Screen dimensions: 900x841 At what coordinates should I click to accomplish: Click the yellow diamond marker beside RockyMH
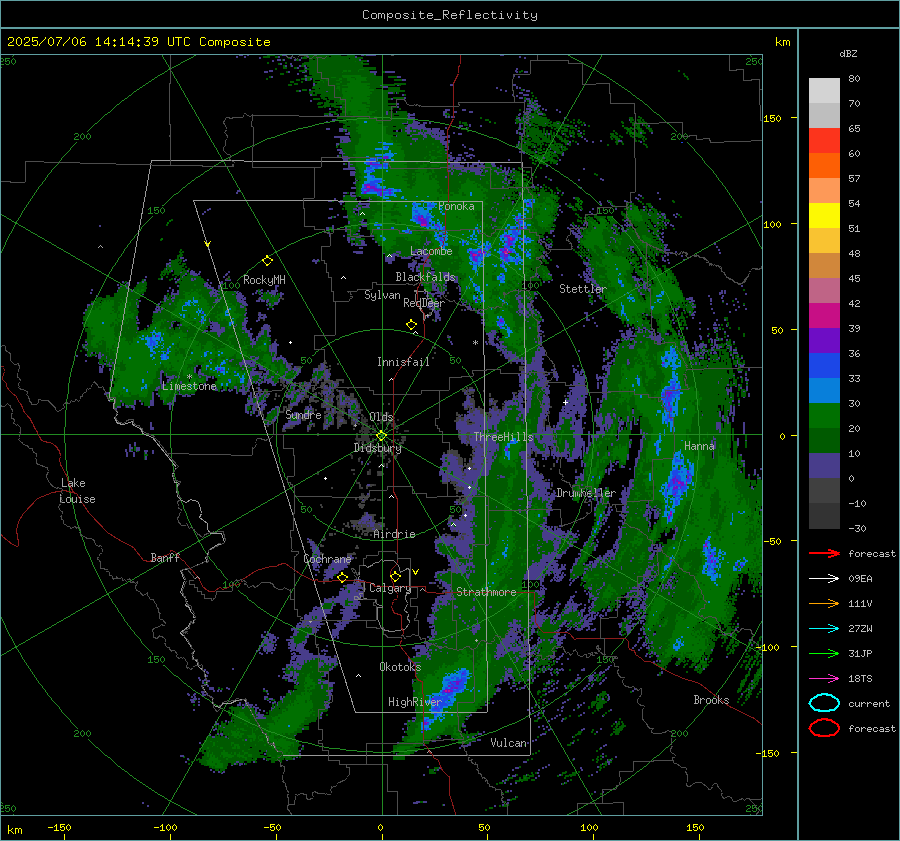coord(267,261)
